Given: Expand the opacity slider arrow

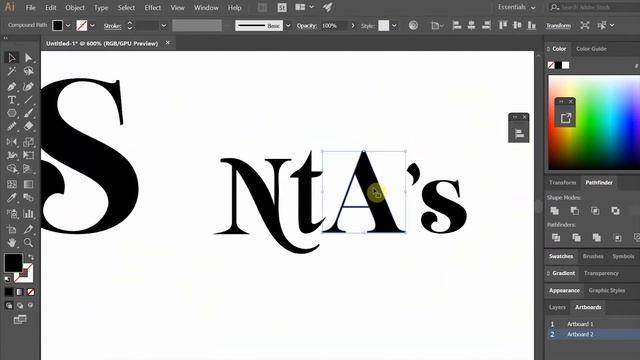Looking at the screenshot, I should [353, 26].
